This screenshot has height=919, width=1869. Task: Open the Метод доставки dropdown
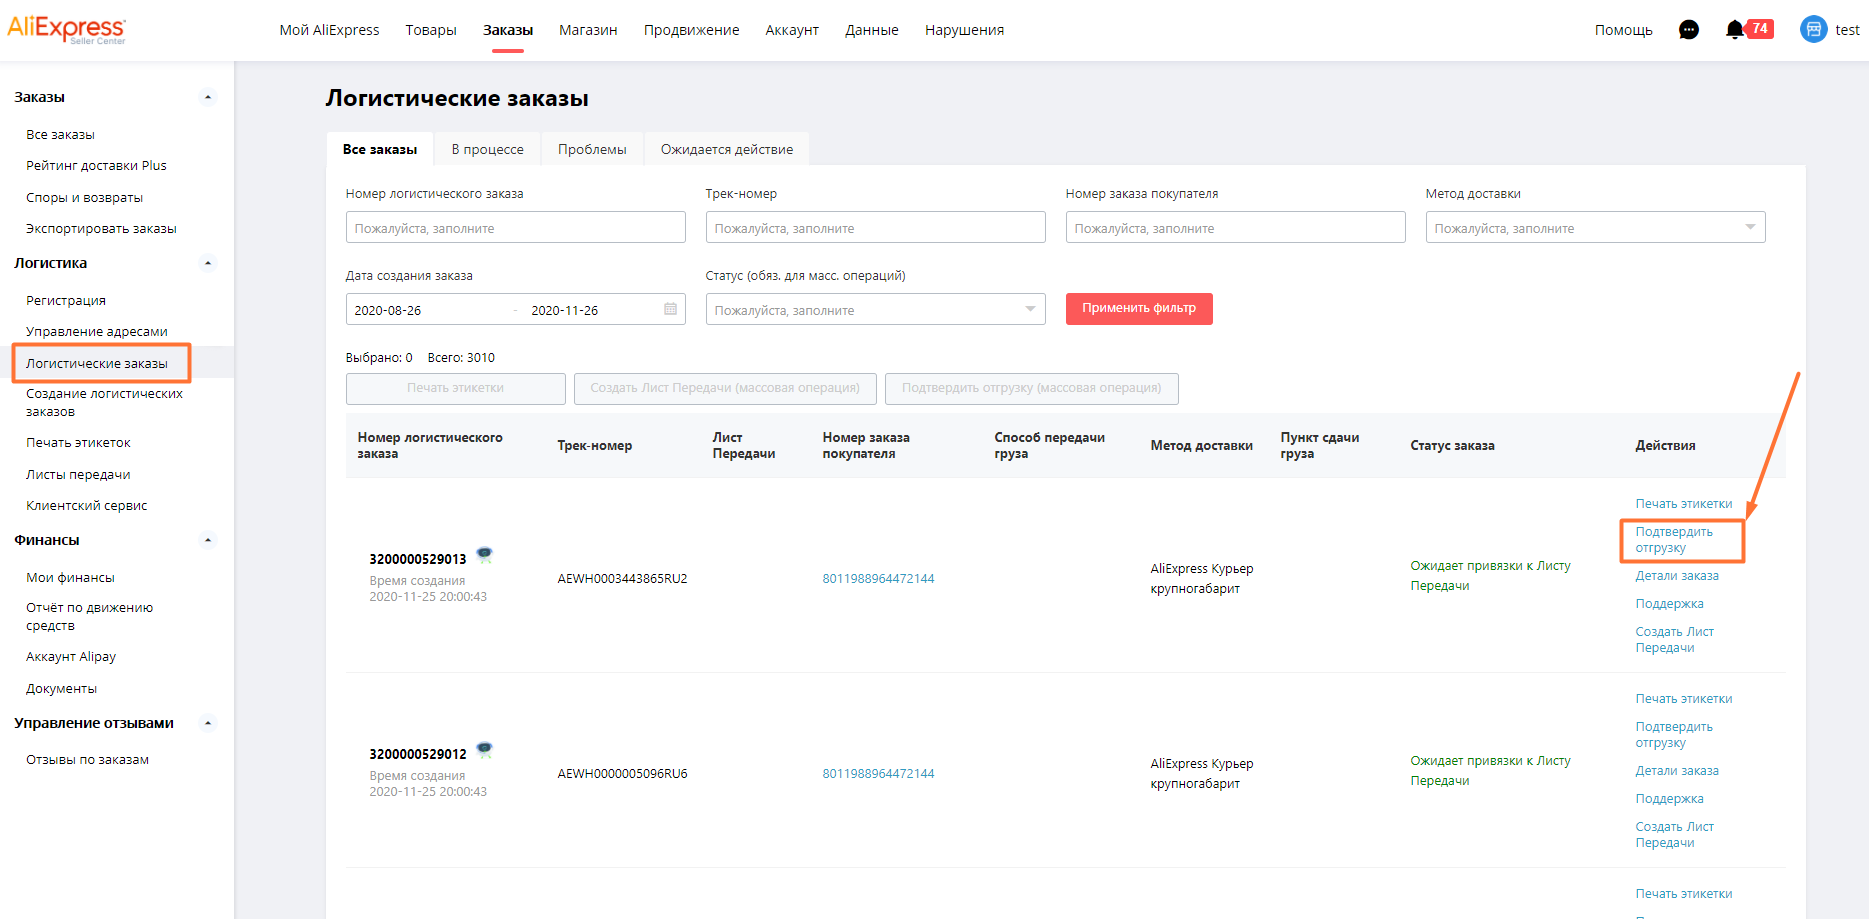pos(1595,227)
